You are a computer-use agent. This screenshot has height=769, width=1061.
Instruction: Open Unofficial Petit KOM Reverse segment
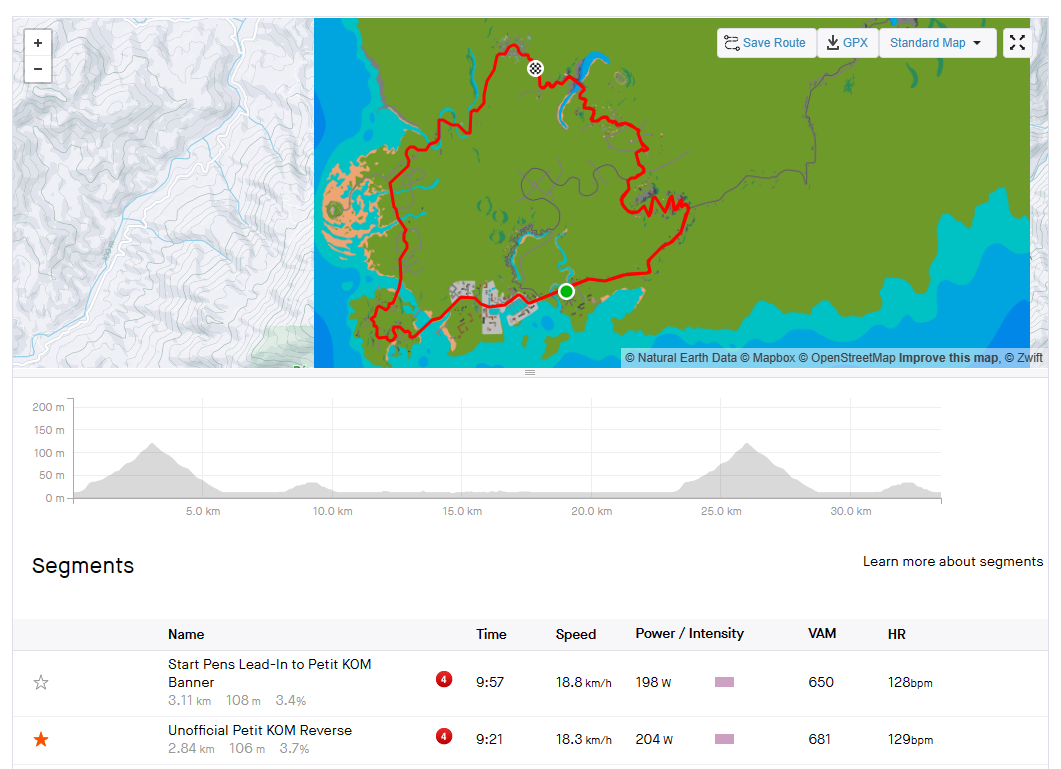260,730
